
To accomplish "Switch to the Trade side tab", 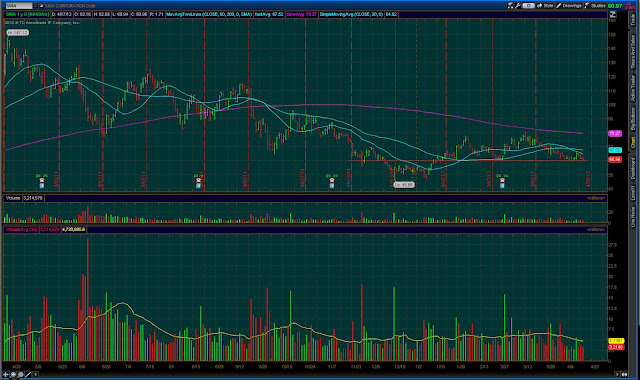I will tap(633, 19).
